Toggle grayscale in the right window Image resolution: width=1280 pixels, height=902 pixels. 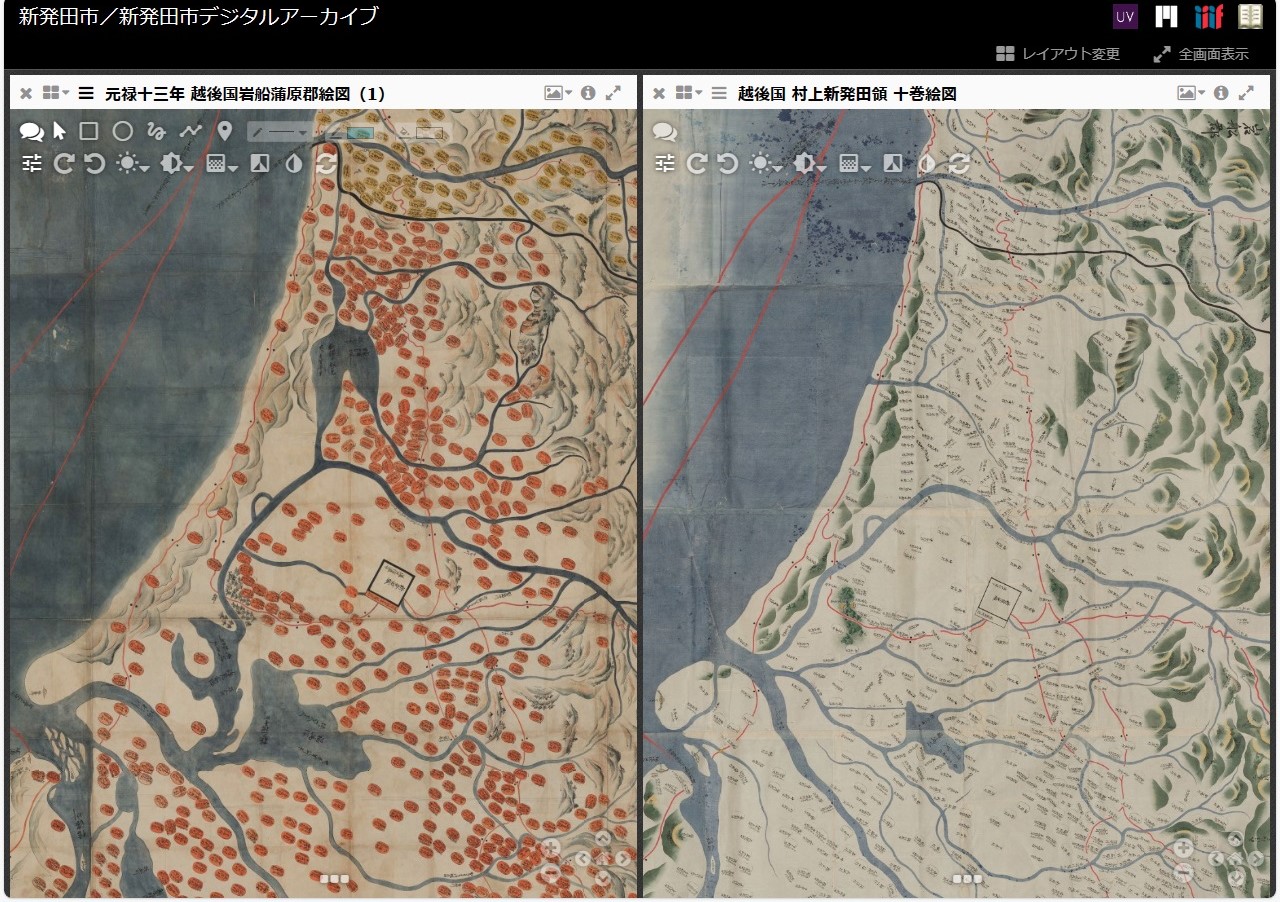pyautogui.click(x=893, y=163)
